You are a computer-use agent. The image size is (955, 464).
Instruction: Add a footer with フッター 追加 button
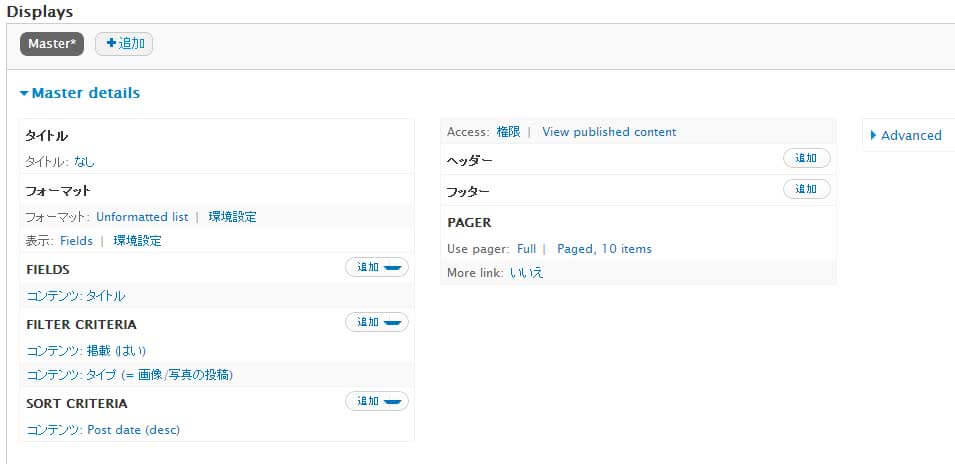pyautogui.click(x=806, y=189)
